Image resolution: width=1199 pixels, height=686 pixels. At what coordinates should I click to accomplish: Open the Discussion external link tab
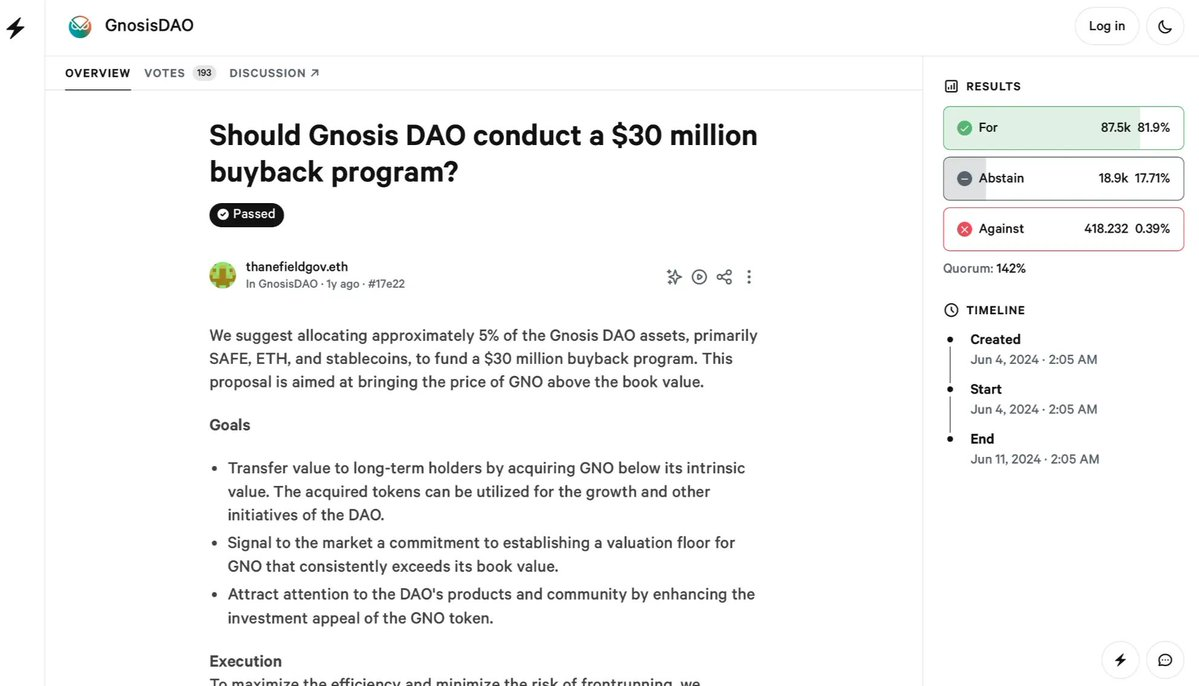tap(274, 73)
